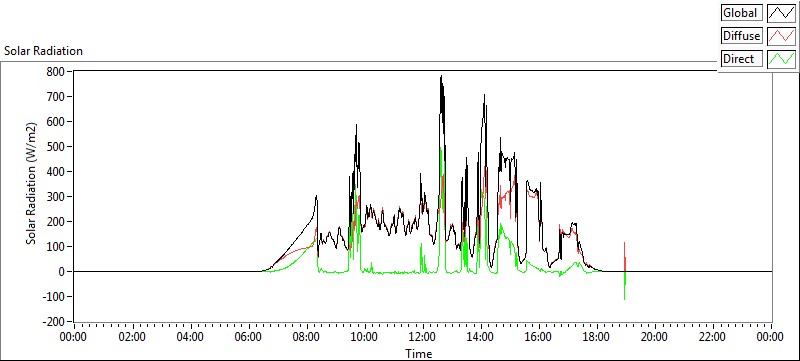Click the 800 y-axis value
This screenshot has height=361, width=800.
[56, 71]
